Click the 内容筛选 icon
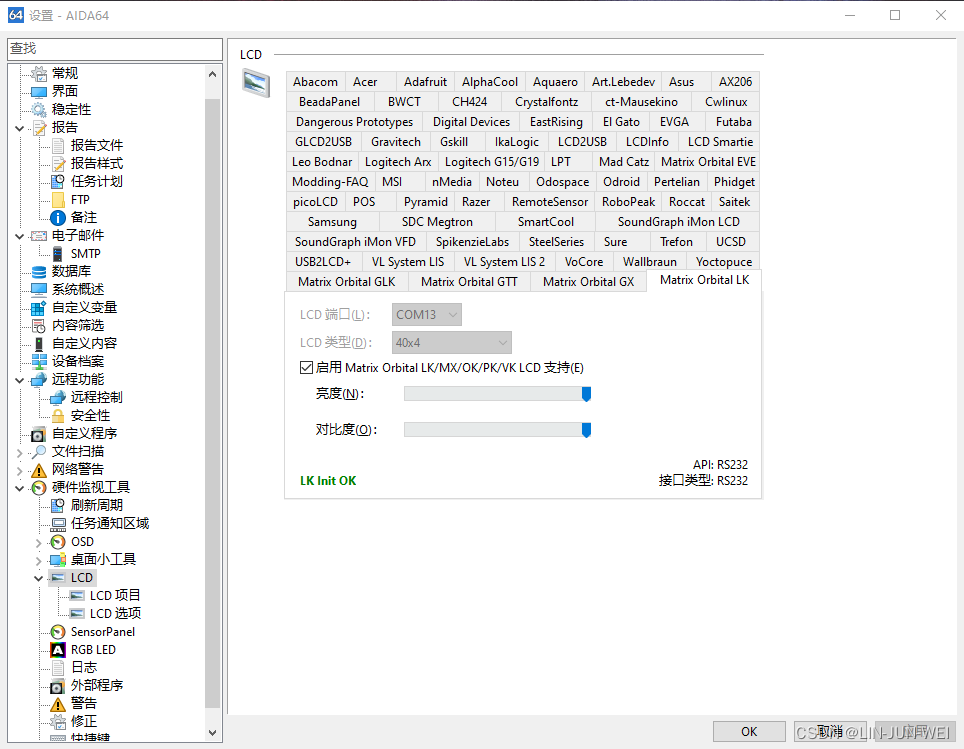Screen dimensions: 964x749 pyautogui.click(x=39, y=326)
